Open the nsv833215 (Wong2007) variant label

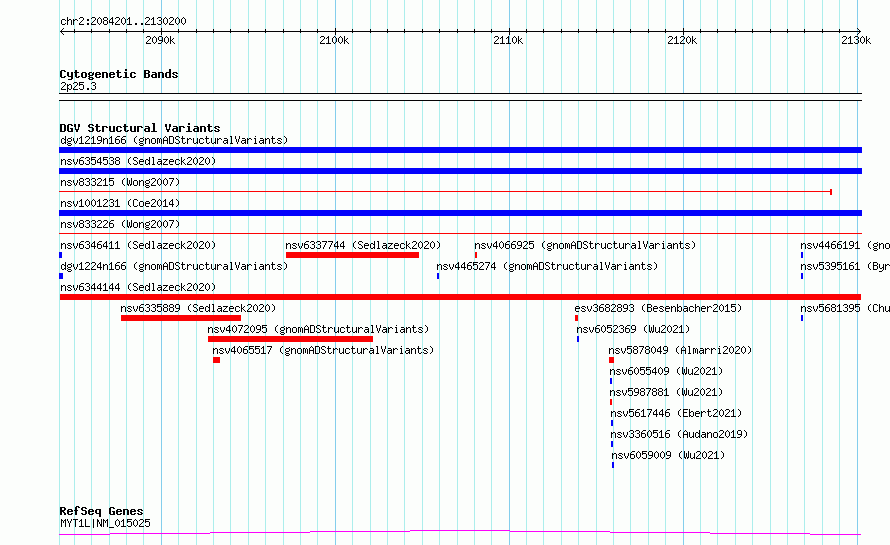point(120,182)
